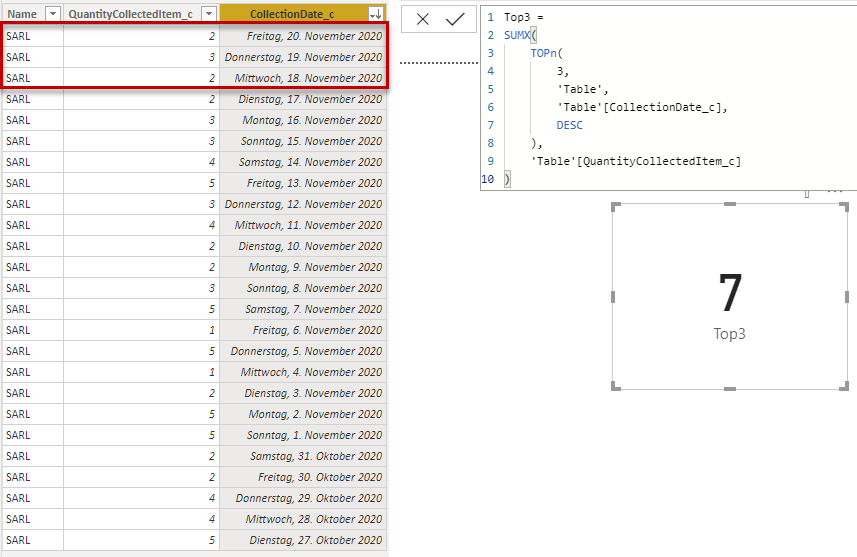Image resolution: width=857 pixels, height=557 pixels.
Task: Select the quantity cell for 6. November 2020
Action: 142,330
